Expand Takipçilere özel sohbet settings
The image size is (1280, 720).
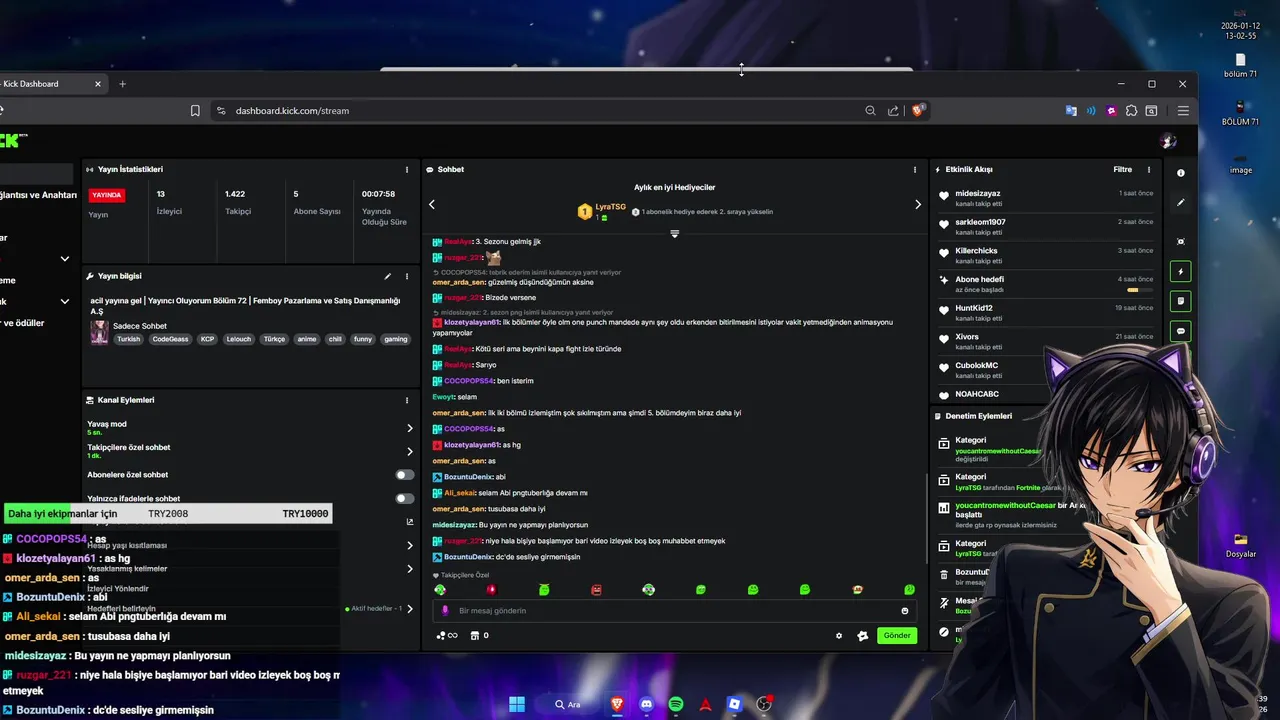(x=410, y=452)
